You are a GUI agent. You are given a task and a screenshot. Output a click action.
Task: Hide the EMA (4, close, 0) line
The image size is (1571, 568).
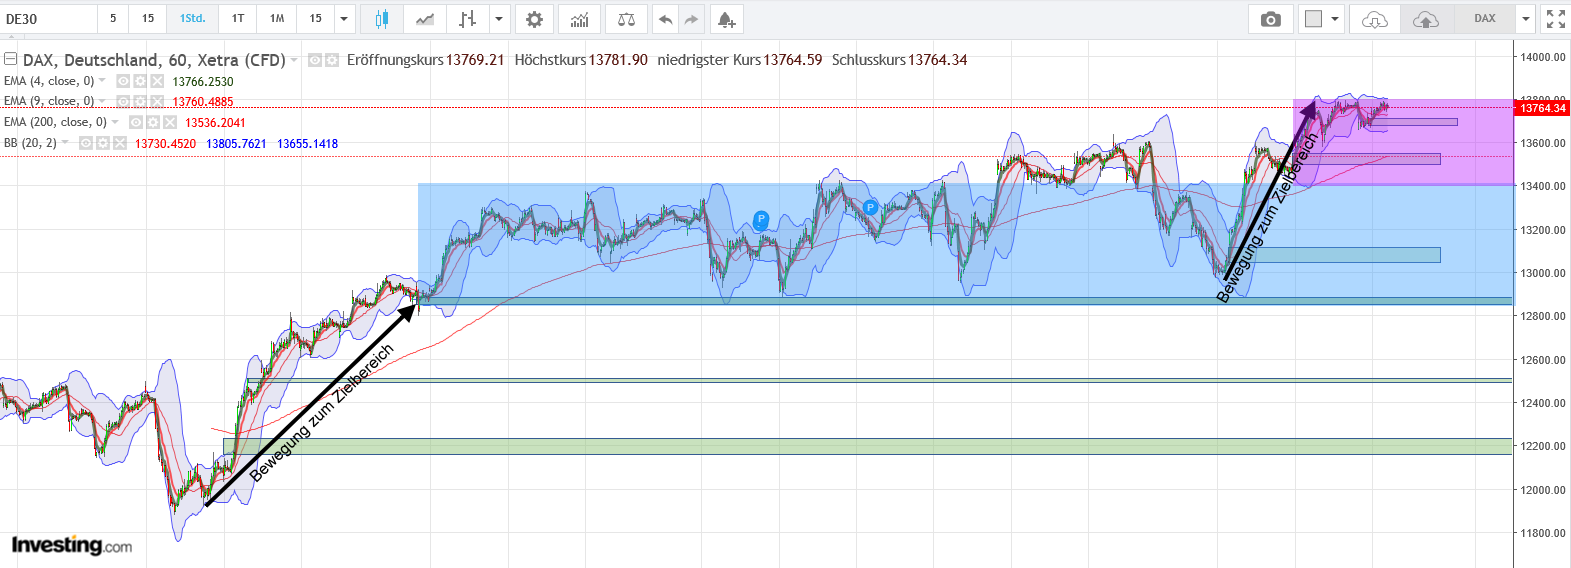click(x=123, y=81)
